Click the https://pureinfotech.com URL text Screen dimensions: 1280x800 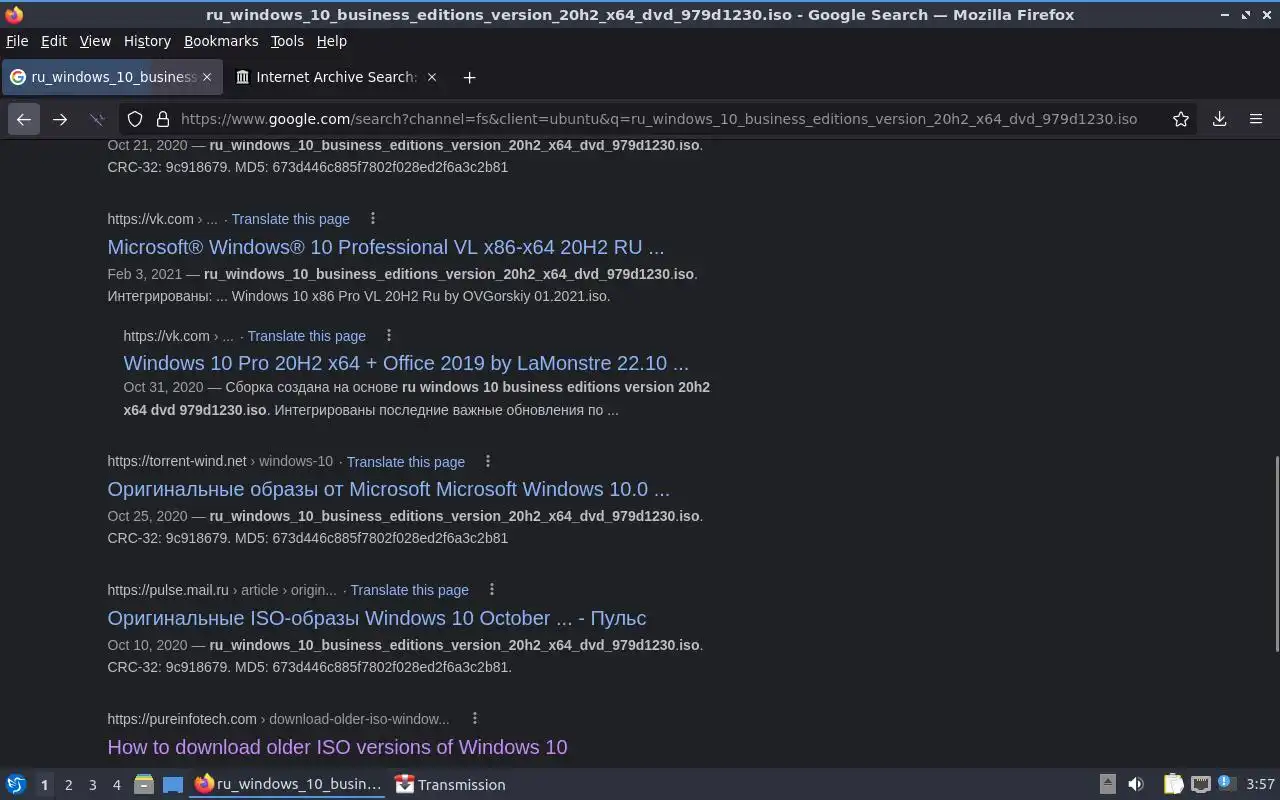click(182, 719)
